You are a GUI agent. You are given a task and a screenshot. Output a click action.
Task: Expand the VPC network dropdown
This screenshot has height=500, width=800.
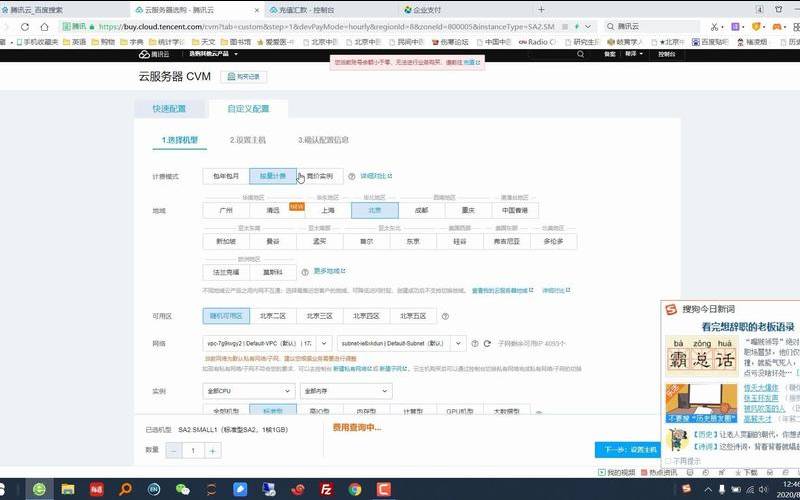[x=321, y=343]
